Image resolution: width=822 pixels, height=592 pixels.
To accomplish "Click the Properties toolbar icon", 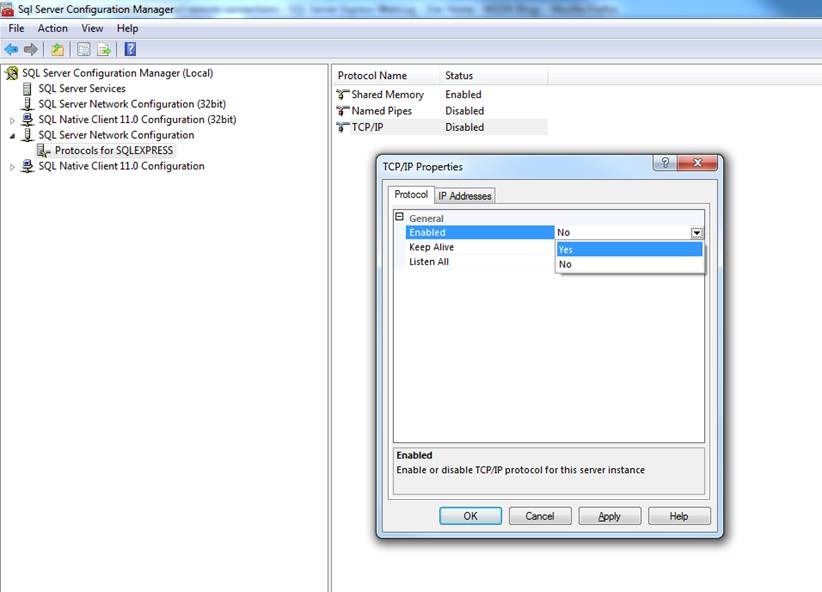I will 83,49.
